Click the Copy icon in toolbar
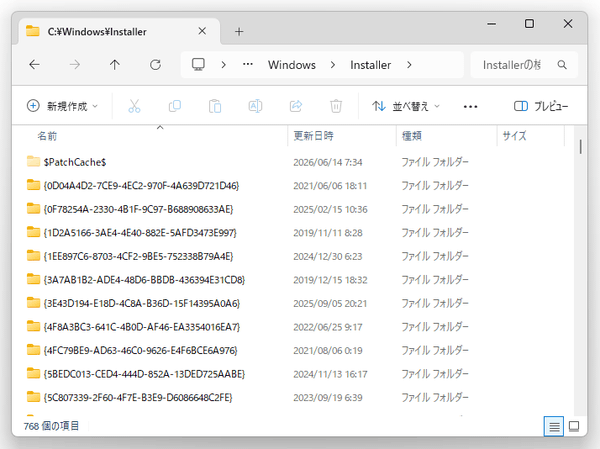The width and height of the screenshot is (600, 449). 175,106
